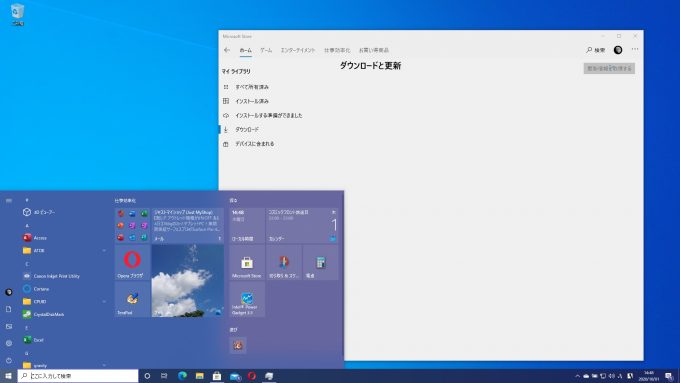
Task: Open the 電卓 calculator tile
Action: click(320, 262)
